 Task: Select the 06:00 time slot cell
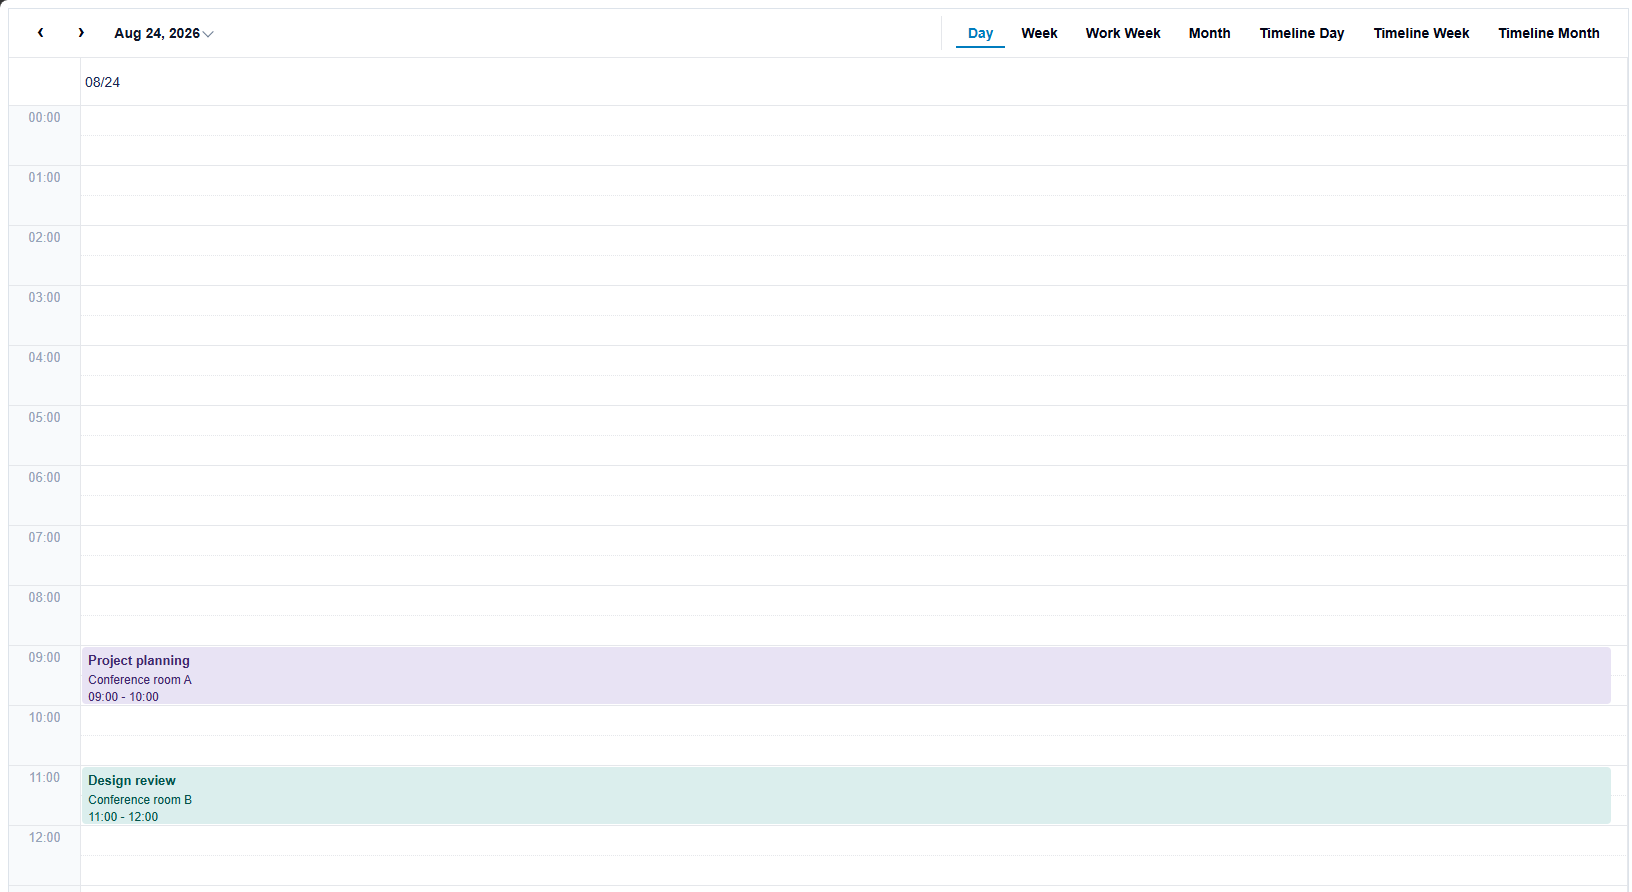point(853,481)
